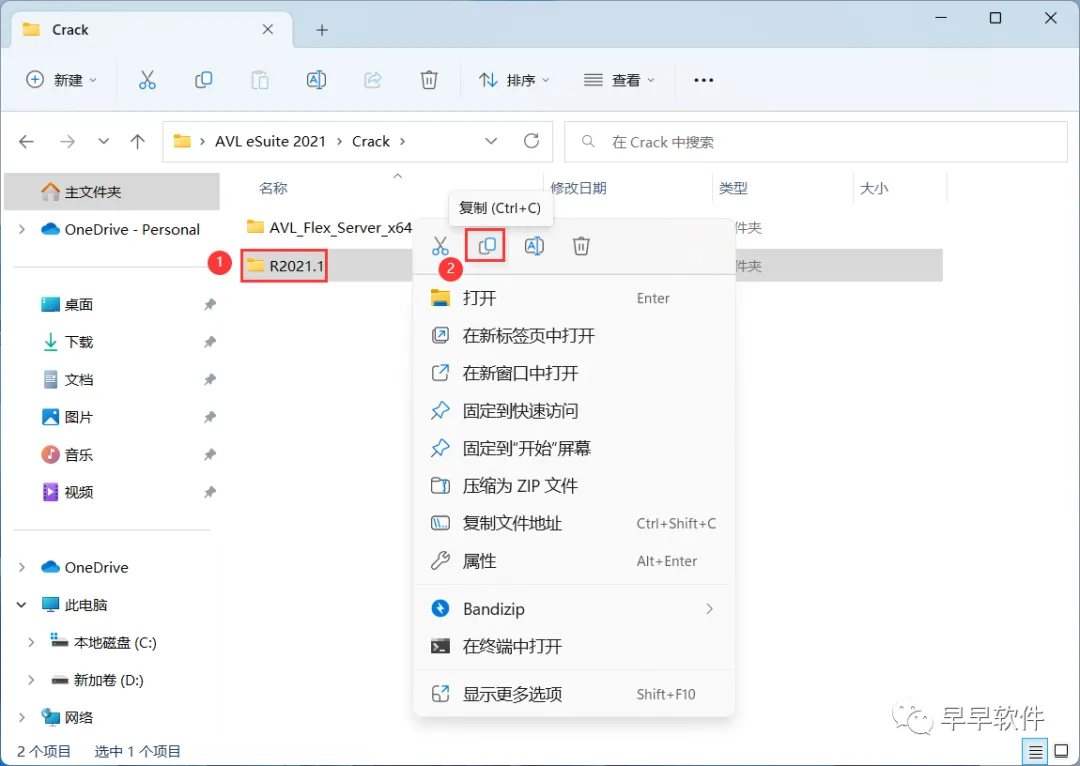The height and width of the screenshot is (766, 1080).
Task: Open 主文件夹 in the sidebar
Action: 112,192
